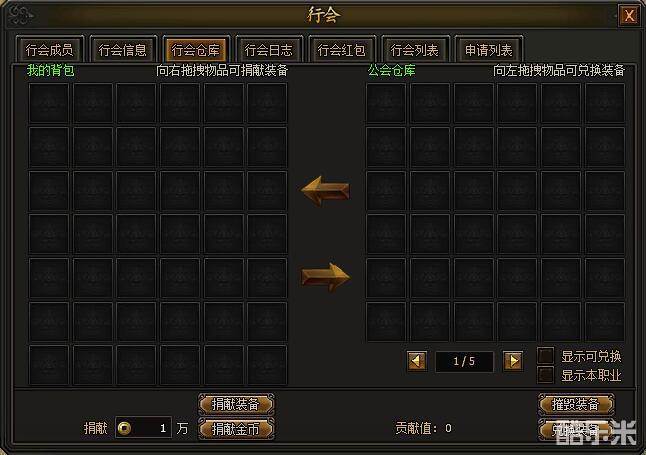The height and width of the screenshot is (455, 646).
Task: Open the 行会日志 tab
Action: [269, 50]
